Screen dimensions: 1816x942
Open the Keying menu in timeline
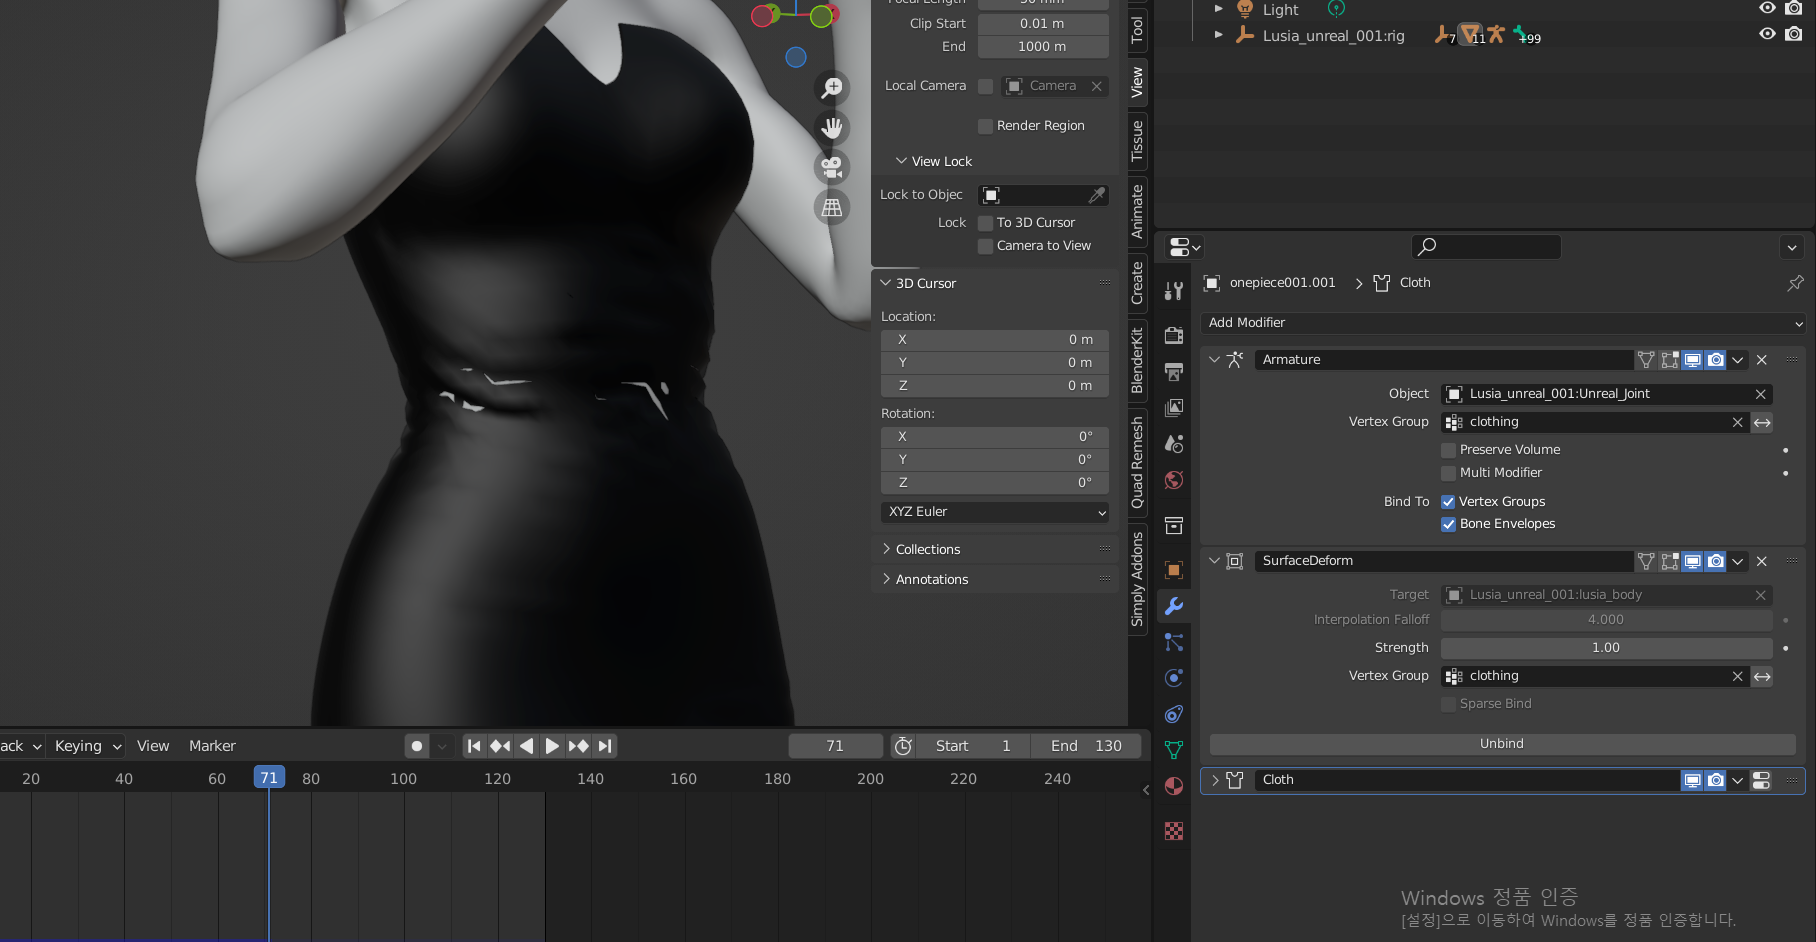(x=88, y=746)
